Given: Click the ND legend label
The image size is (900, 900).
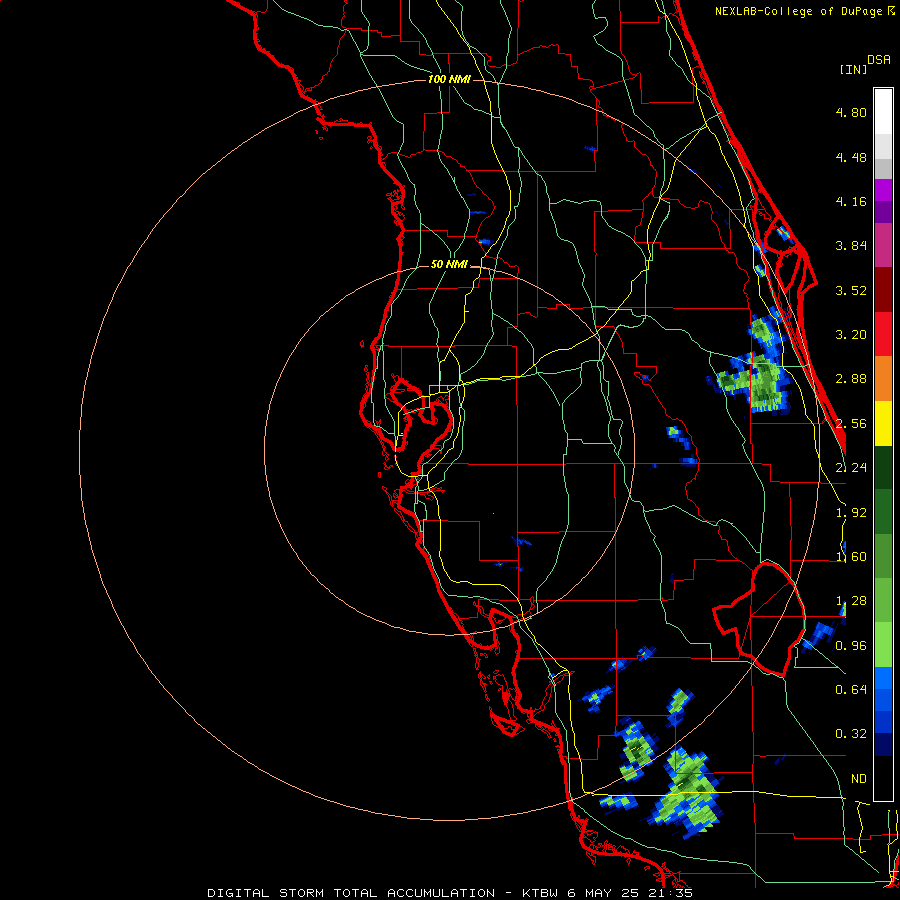Looking at the screenshot, I should 859,779.
